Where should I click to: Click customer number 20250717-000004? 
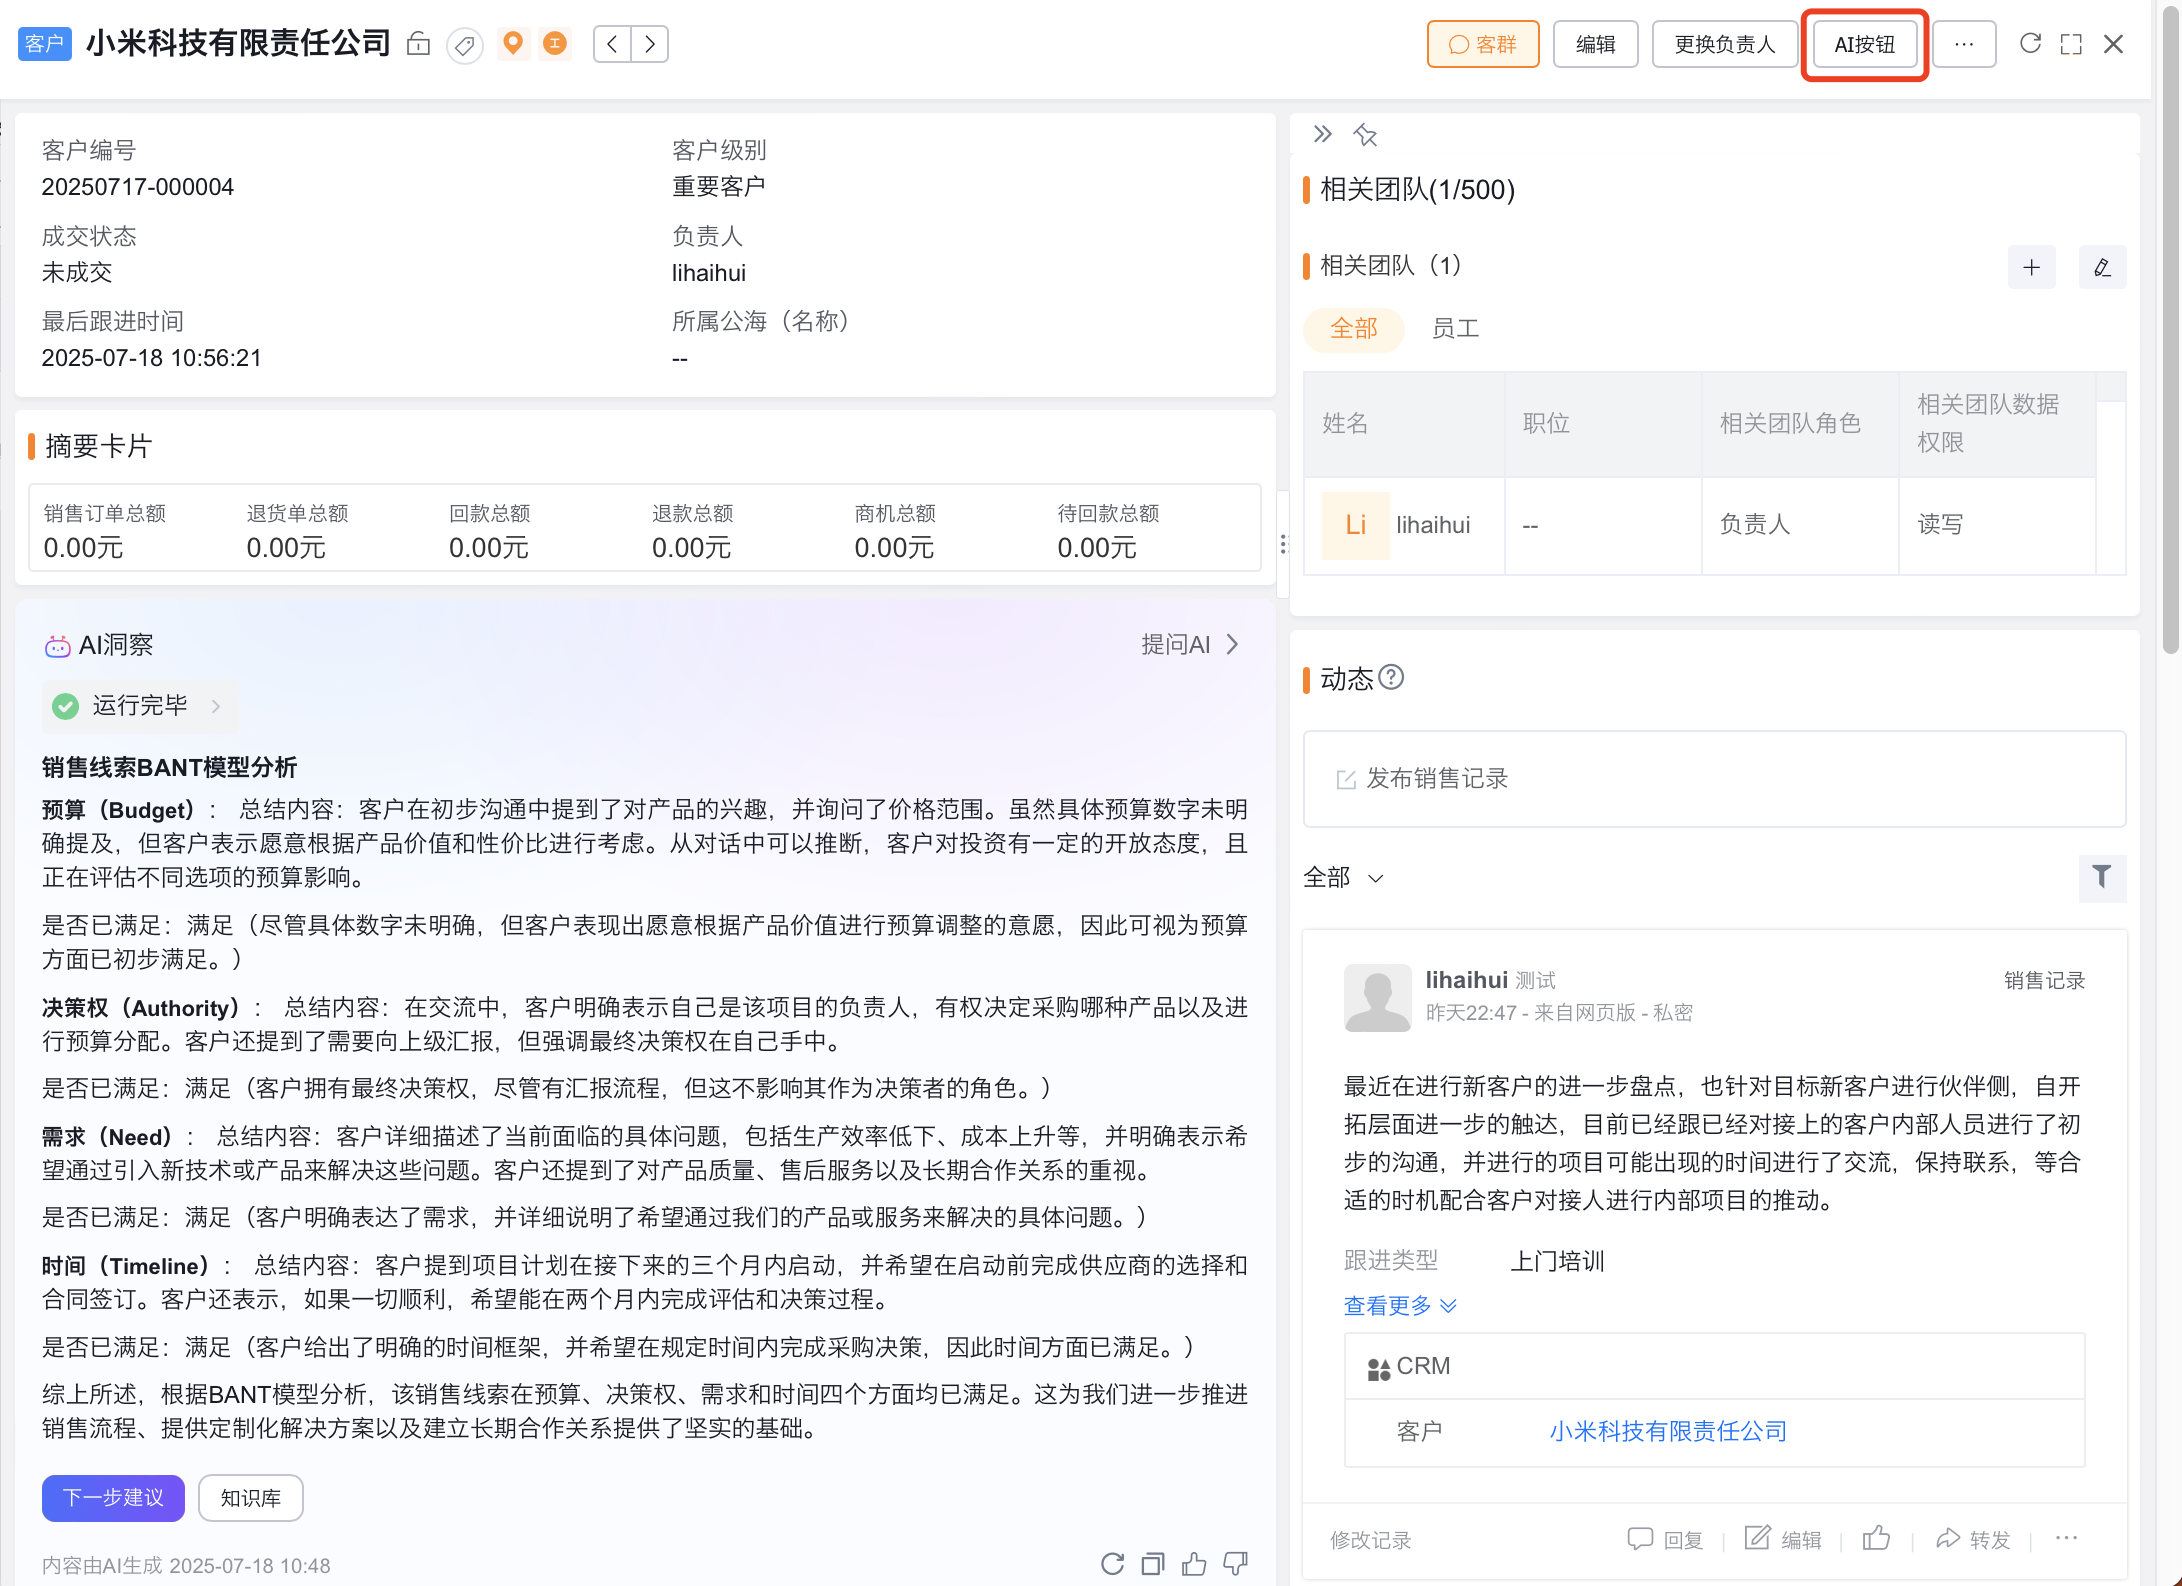(138, 187)
